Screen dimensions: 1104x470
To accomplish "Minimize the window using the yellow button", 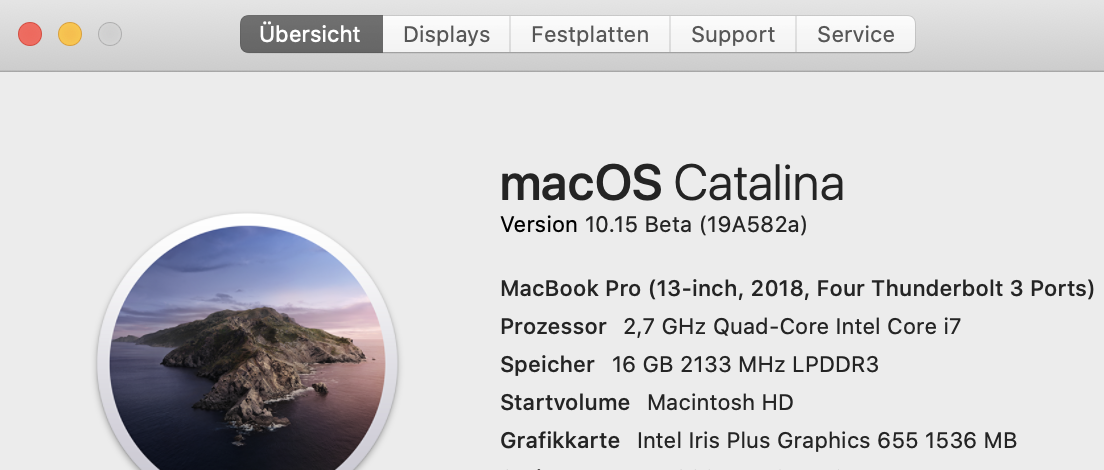I will 70,34.
